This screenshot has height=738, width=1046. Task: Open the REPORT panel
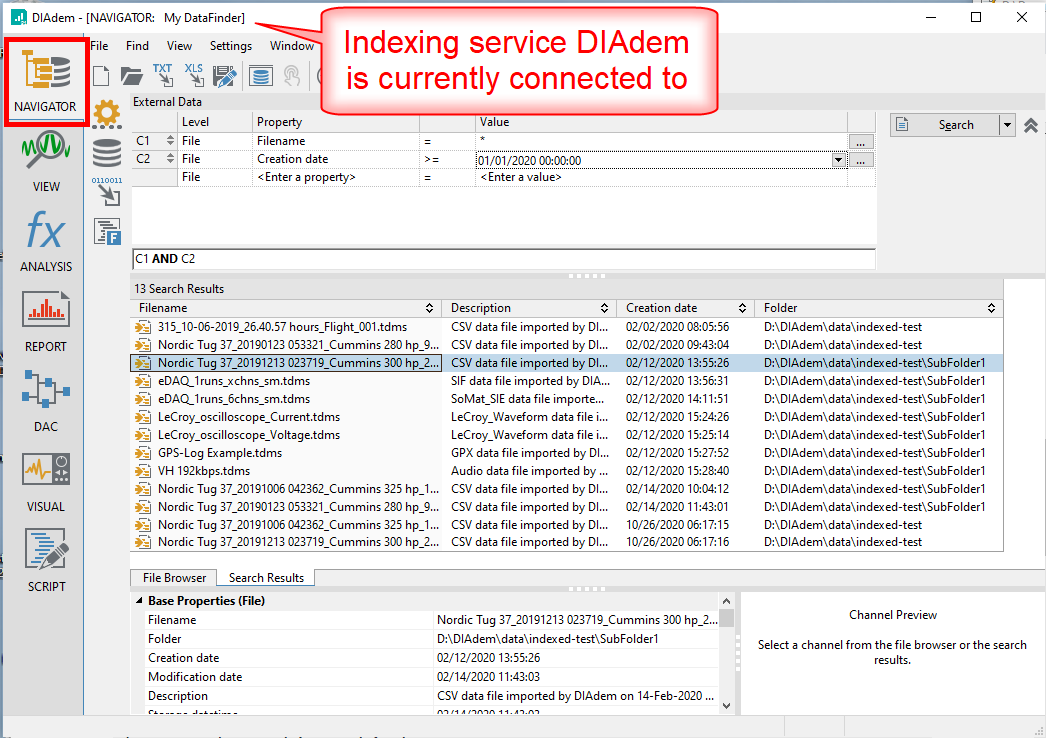coord(46,322)
